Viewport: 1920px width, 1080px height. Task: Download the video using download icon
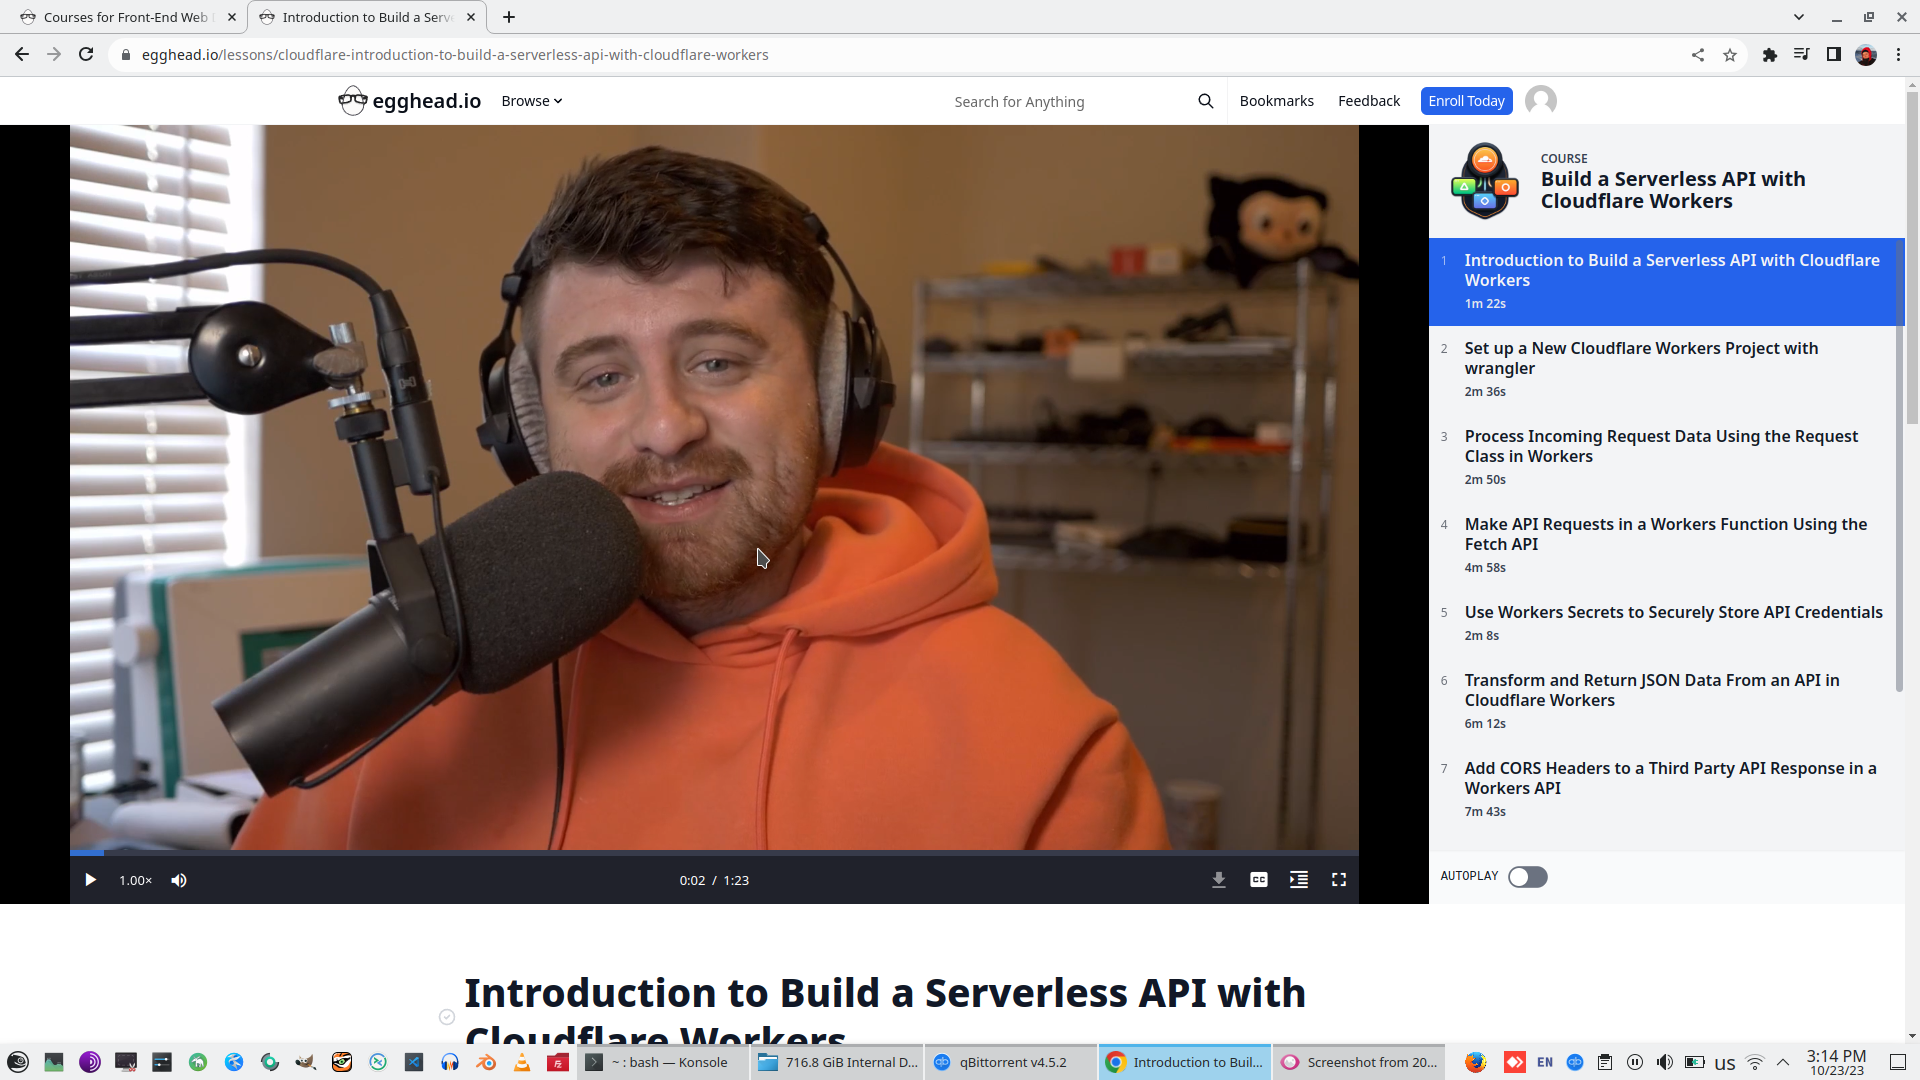[1218, 880]
